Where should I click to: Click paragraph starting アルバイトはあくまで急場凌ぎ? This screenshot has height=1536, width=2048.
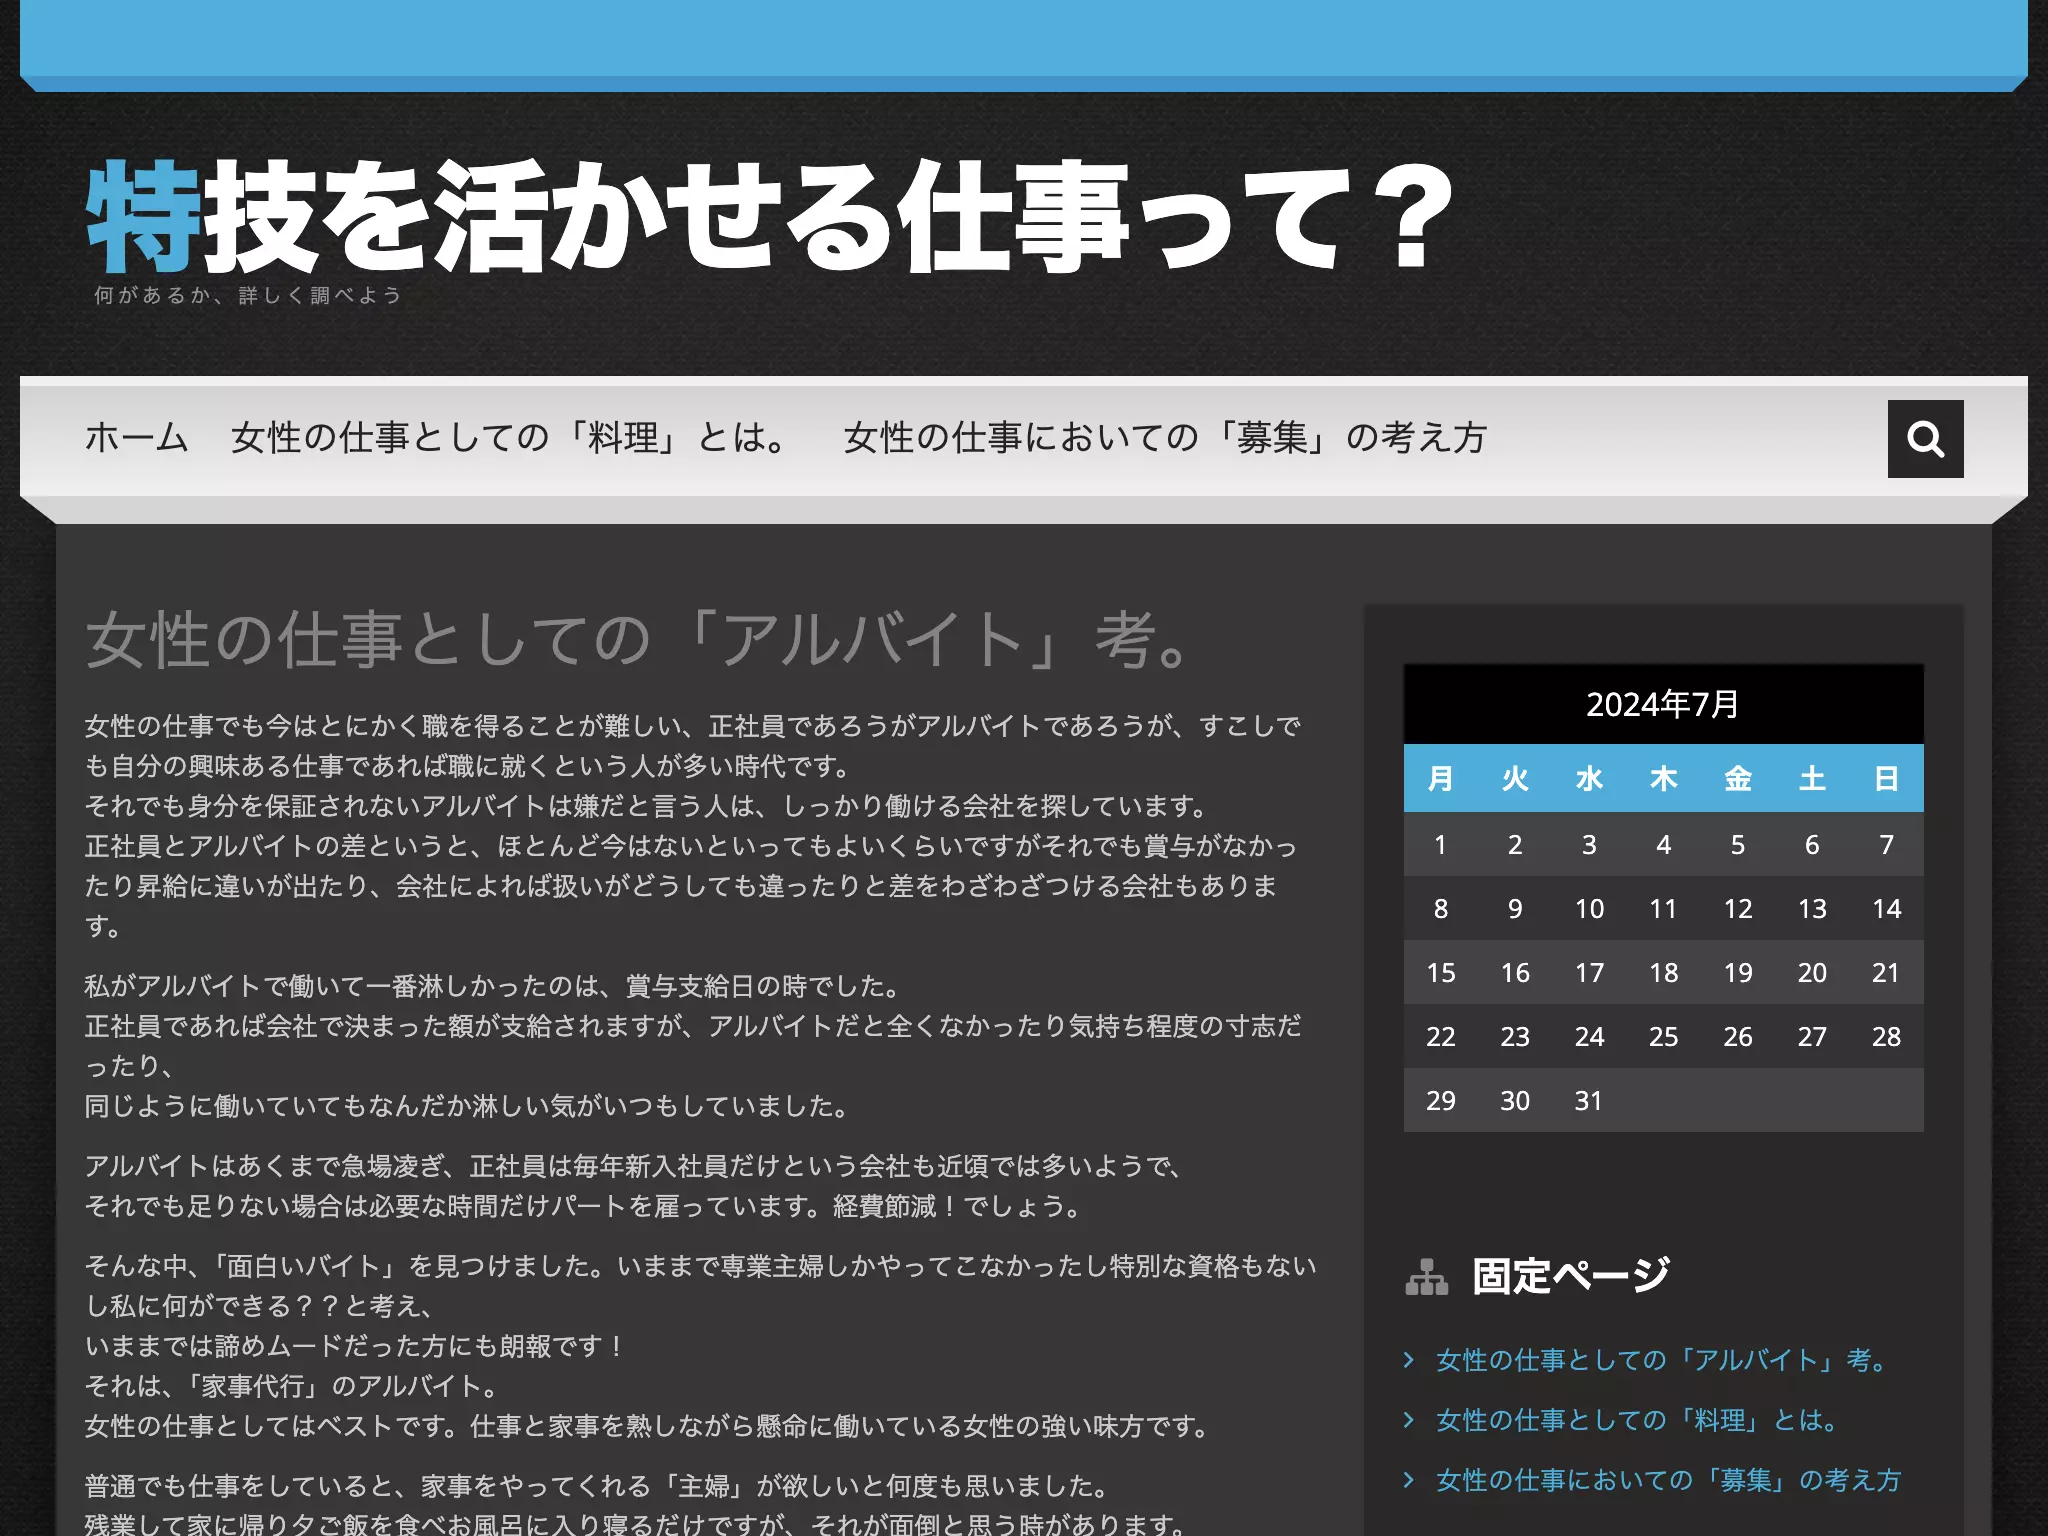click(x=634, y=1186)
